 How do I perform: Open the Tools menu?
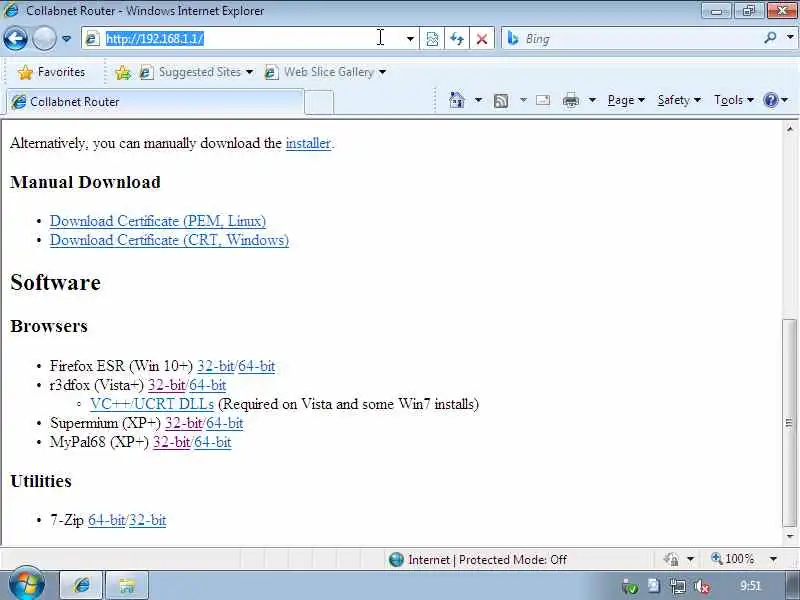734,100
